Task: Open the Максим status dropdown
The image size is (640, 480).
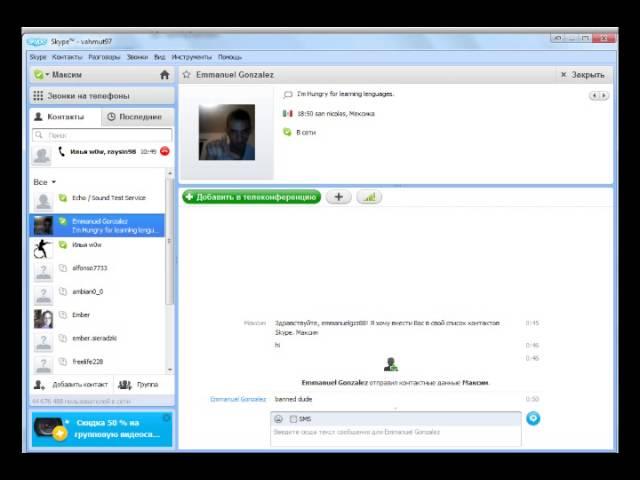Action: pyautogui.click(x=42, y=75)
